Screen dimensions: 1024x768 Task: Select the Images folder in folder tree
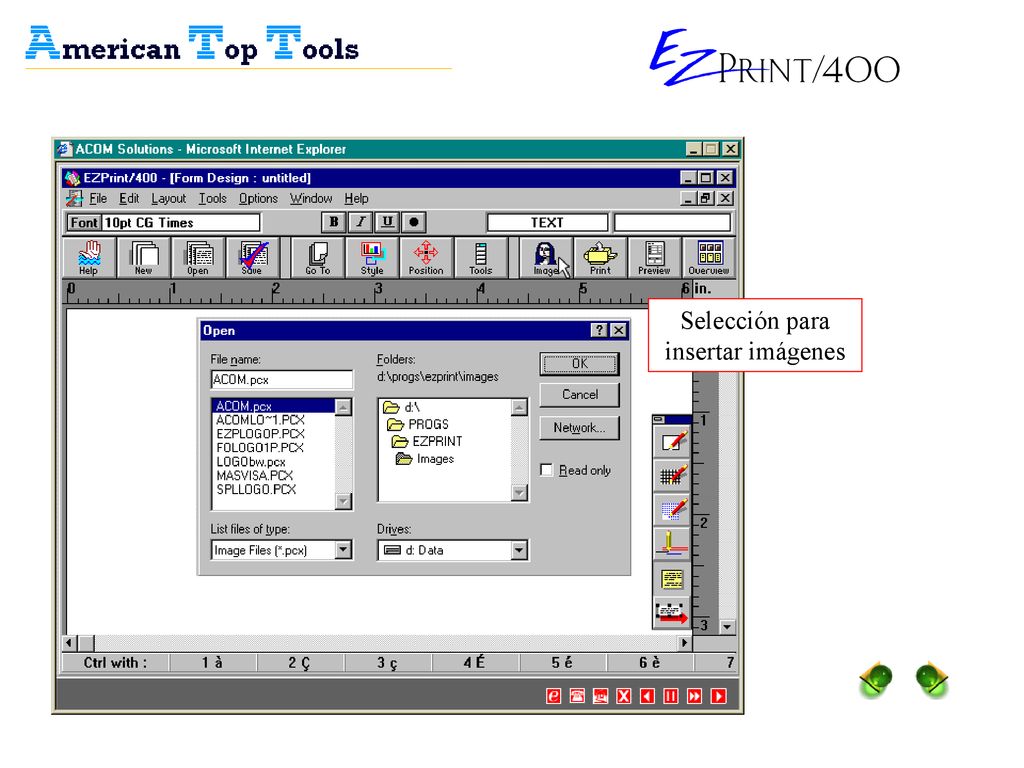(x=425, y=459)
